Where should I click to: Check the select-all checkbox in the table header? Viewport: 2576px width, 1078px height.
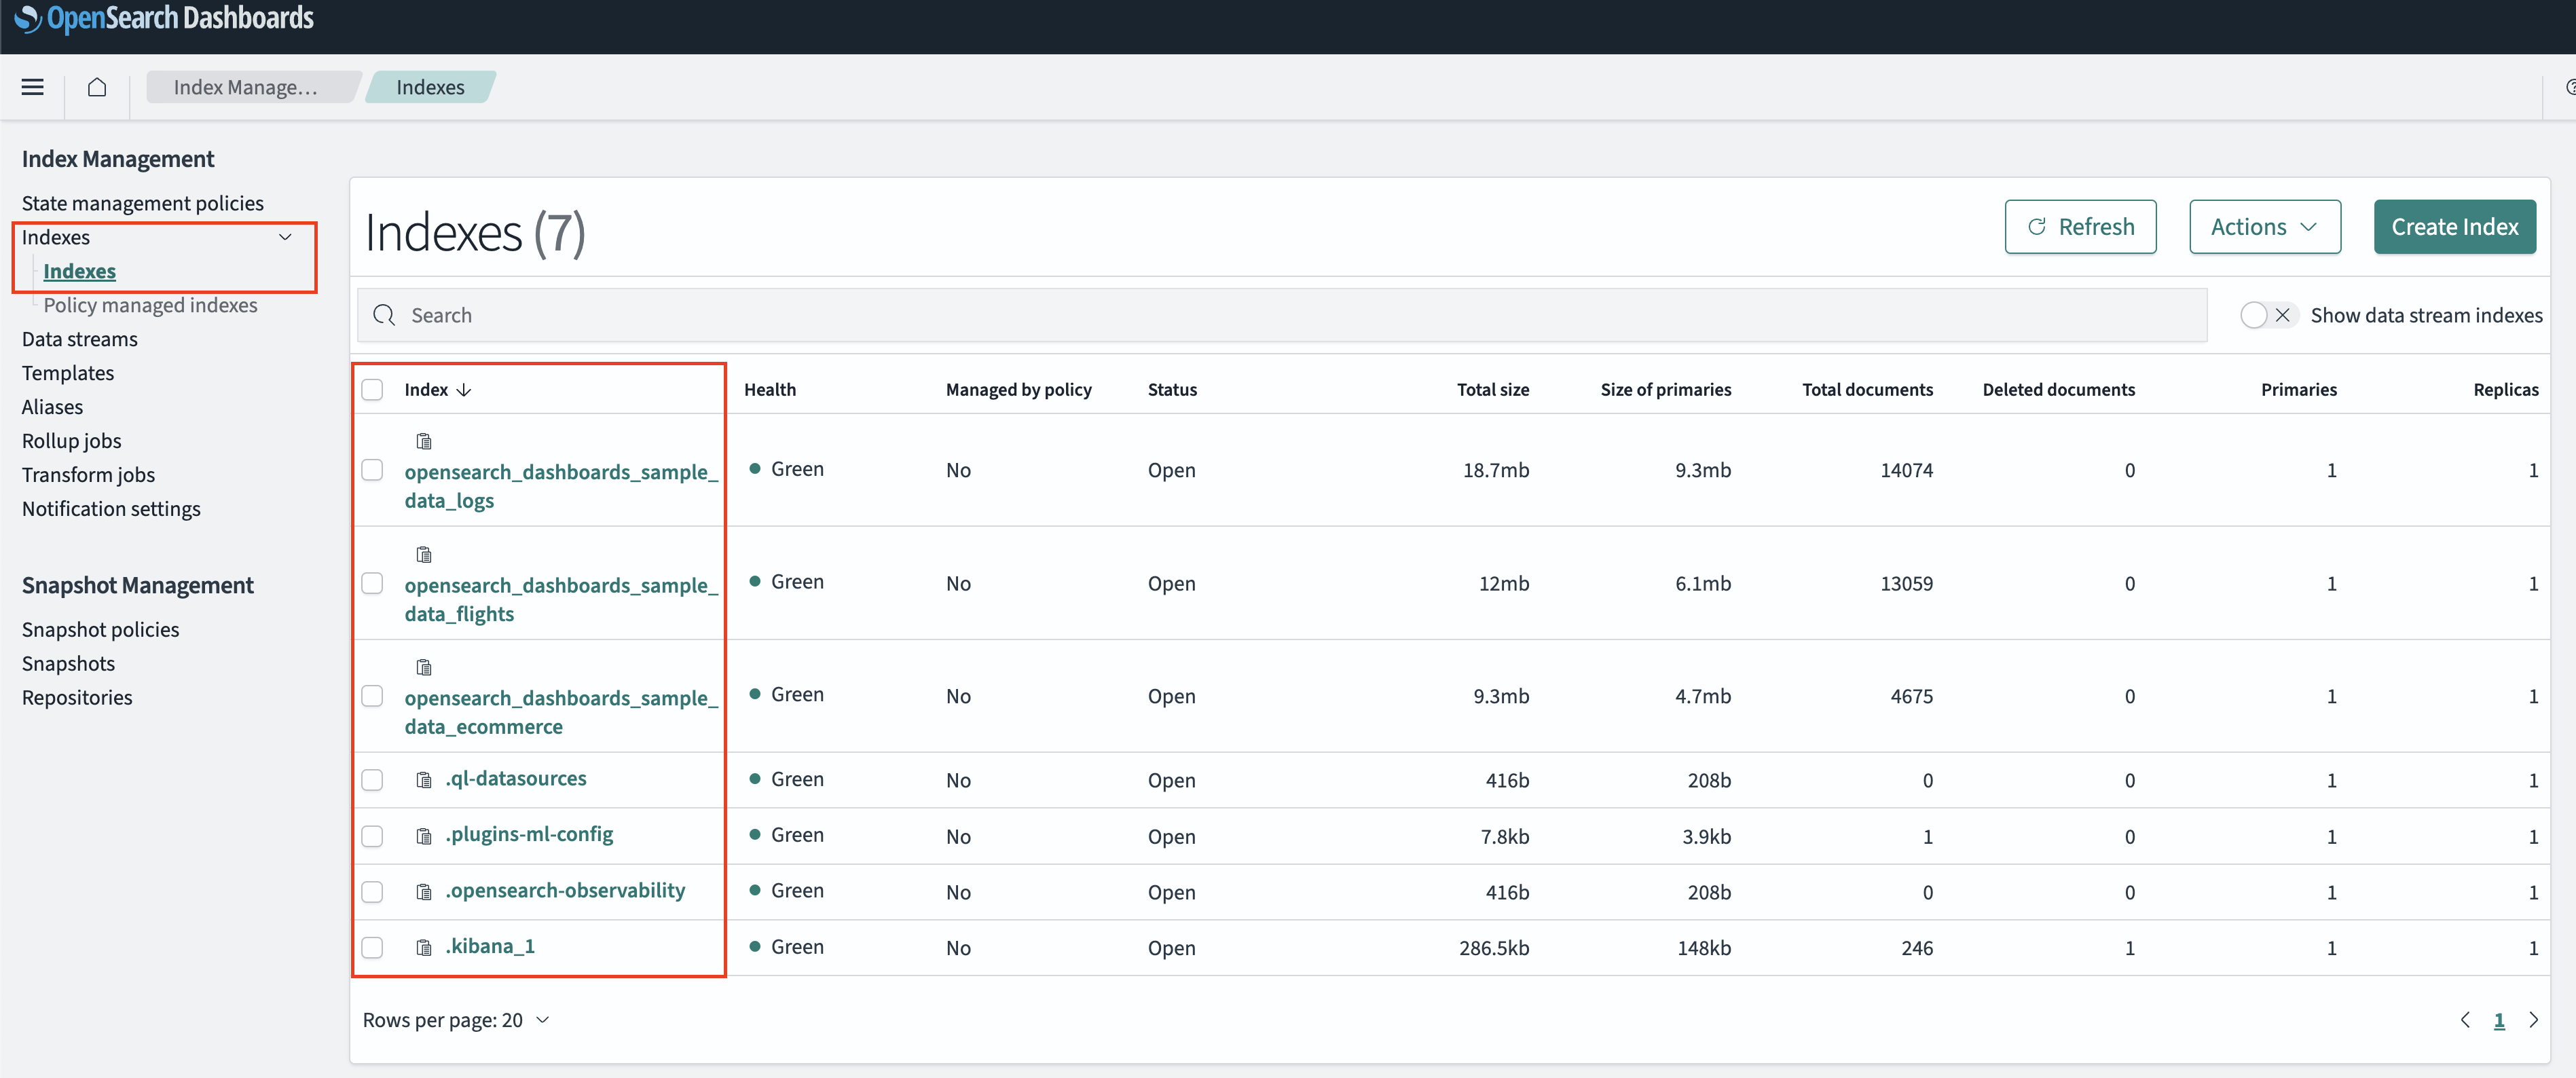(x=373, y=390)
